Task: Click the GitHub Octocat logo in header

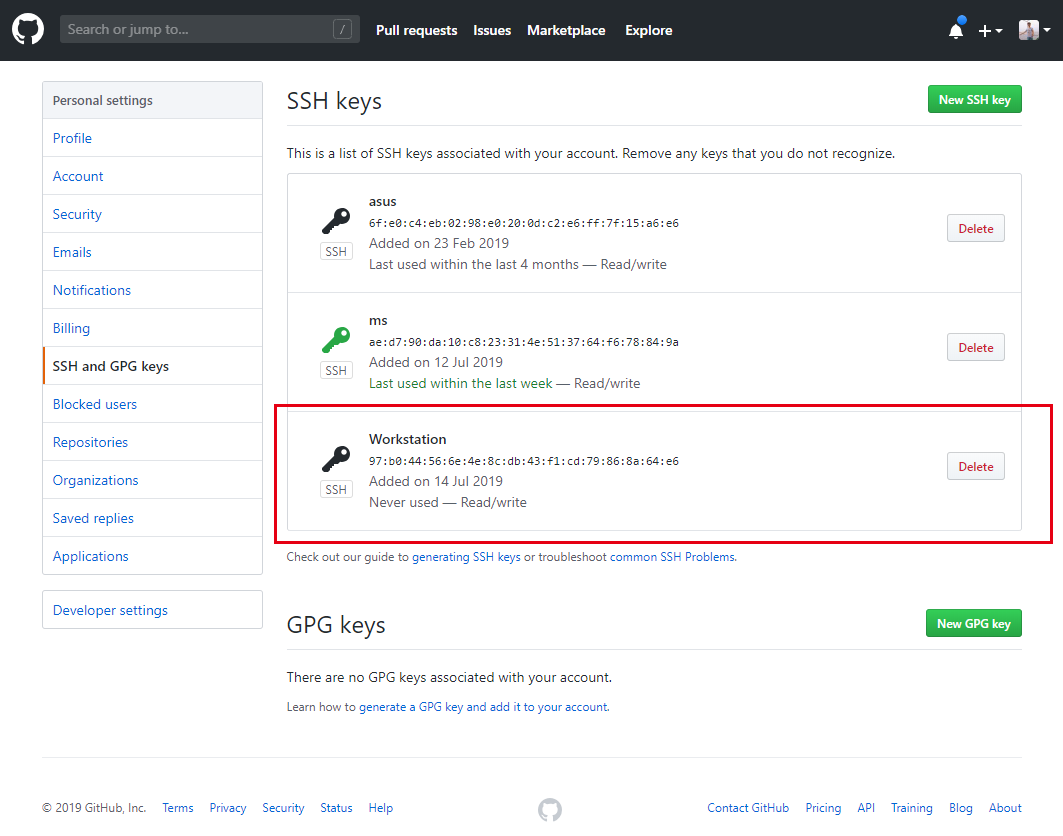Action: [x=28, y=30]
